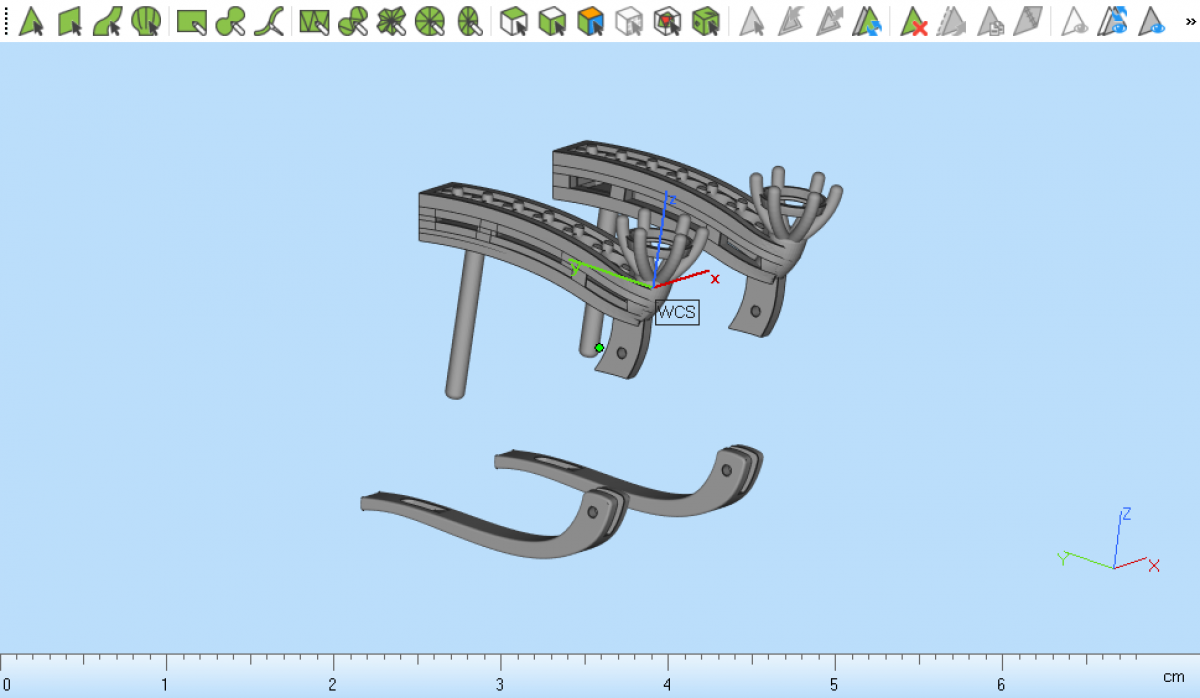Select the wireframe cube icon
1200x698 pixels.
click(629, 21)
